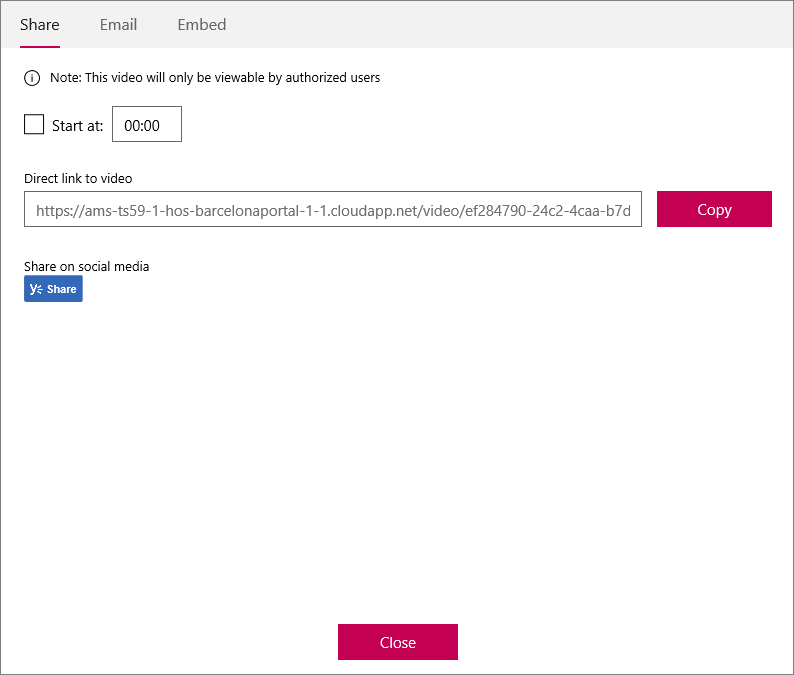
Task: Open the Embed tab
Action: (x=202, y=25)
